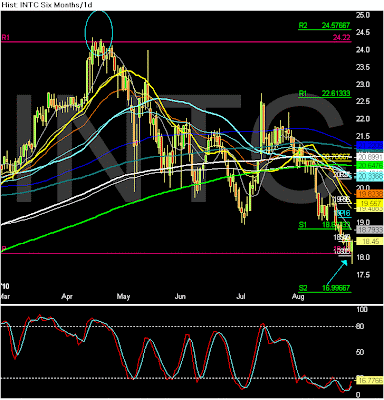Viewport: 384px width, 400px height.
Task: Click the 100 level on oscillator axis
Action: 362,310
